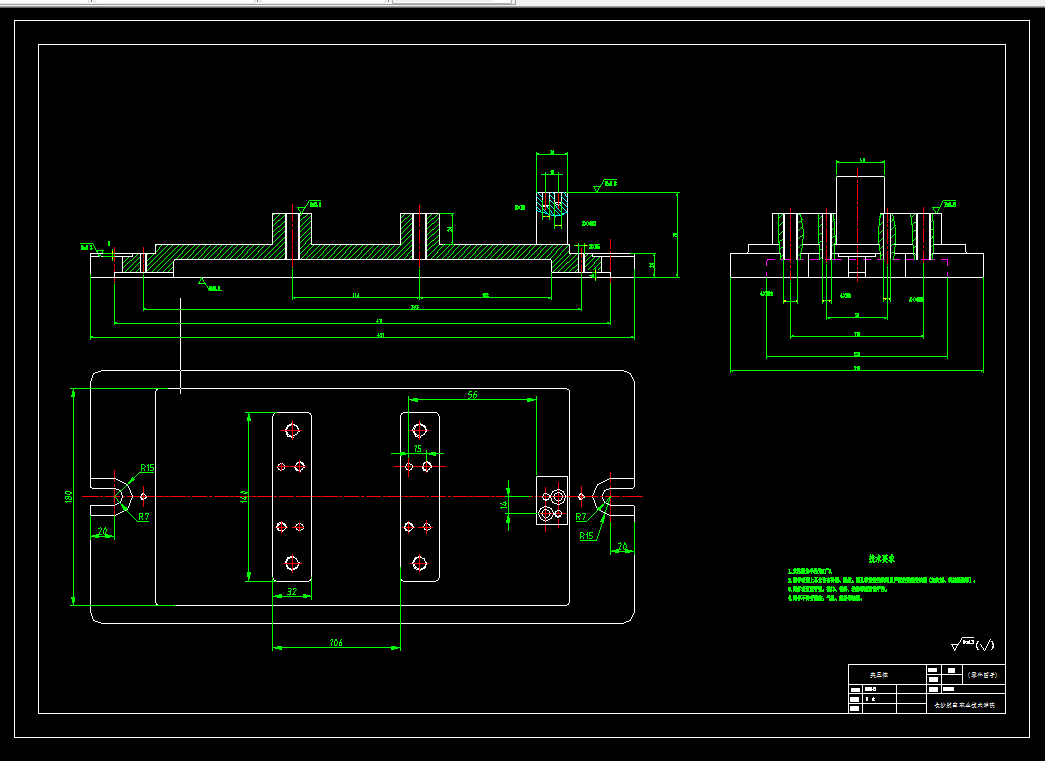Screen dimensions: 1045x761
Task: Select the "106" spacing dimension text
Action: point(336,642)
